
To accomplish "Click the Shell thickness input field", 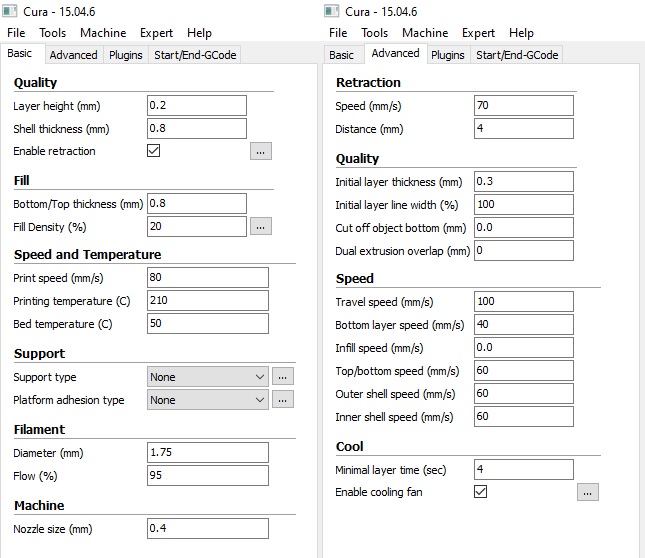I will coord(197,129).
